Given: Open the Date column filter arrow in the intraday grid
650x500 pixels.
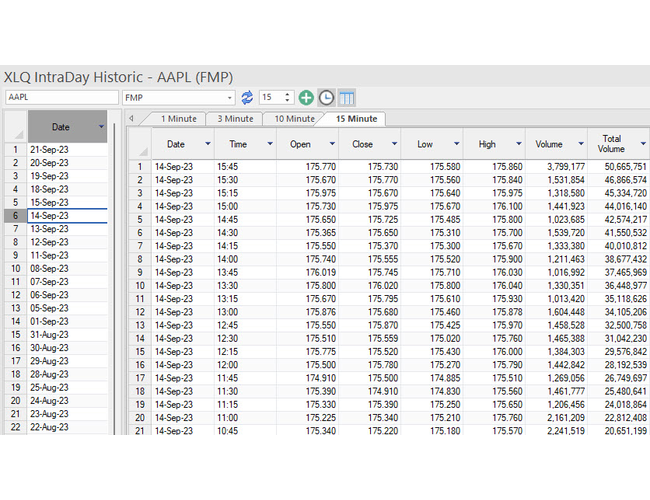Looking at the screenshot, I should pyautogui.click(x=208, y=143).
